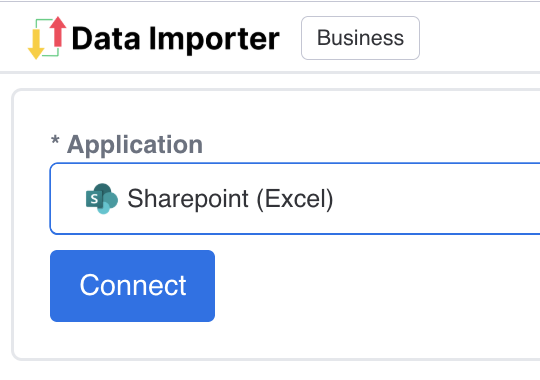Expand the Sharepoint (Excel) combo box
Viewport: 540px width, 380px height.
point(295,198)
